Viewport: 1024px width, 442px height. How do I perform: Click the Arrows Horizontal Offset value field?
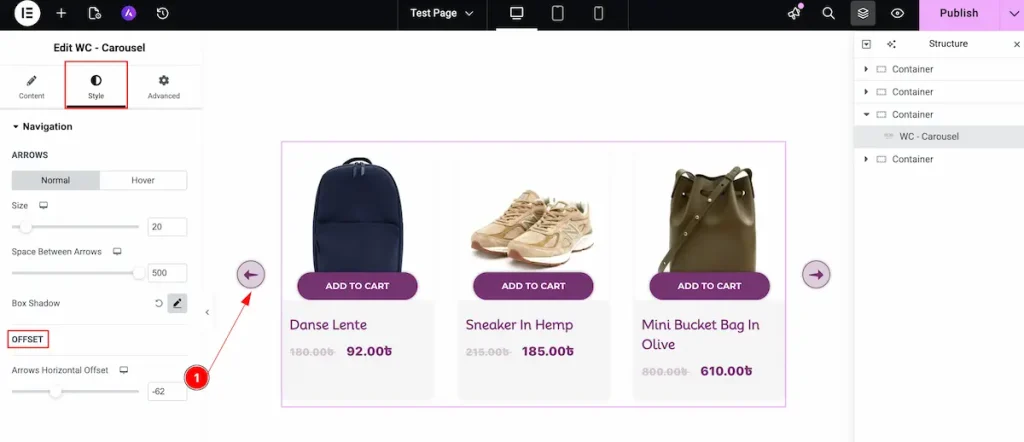[x=167, y=391]
